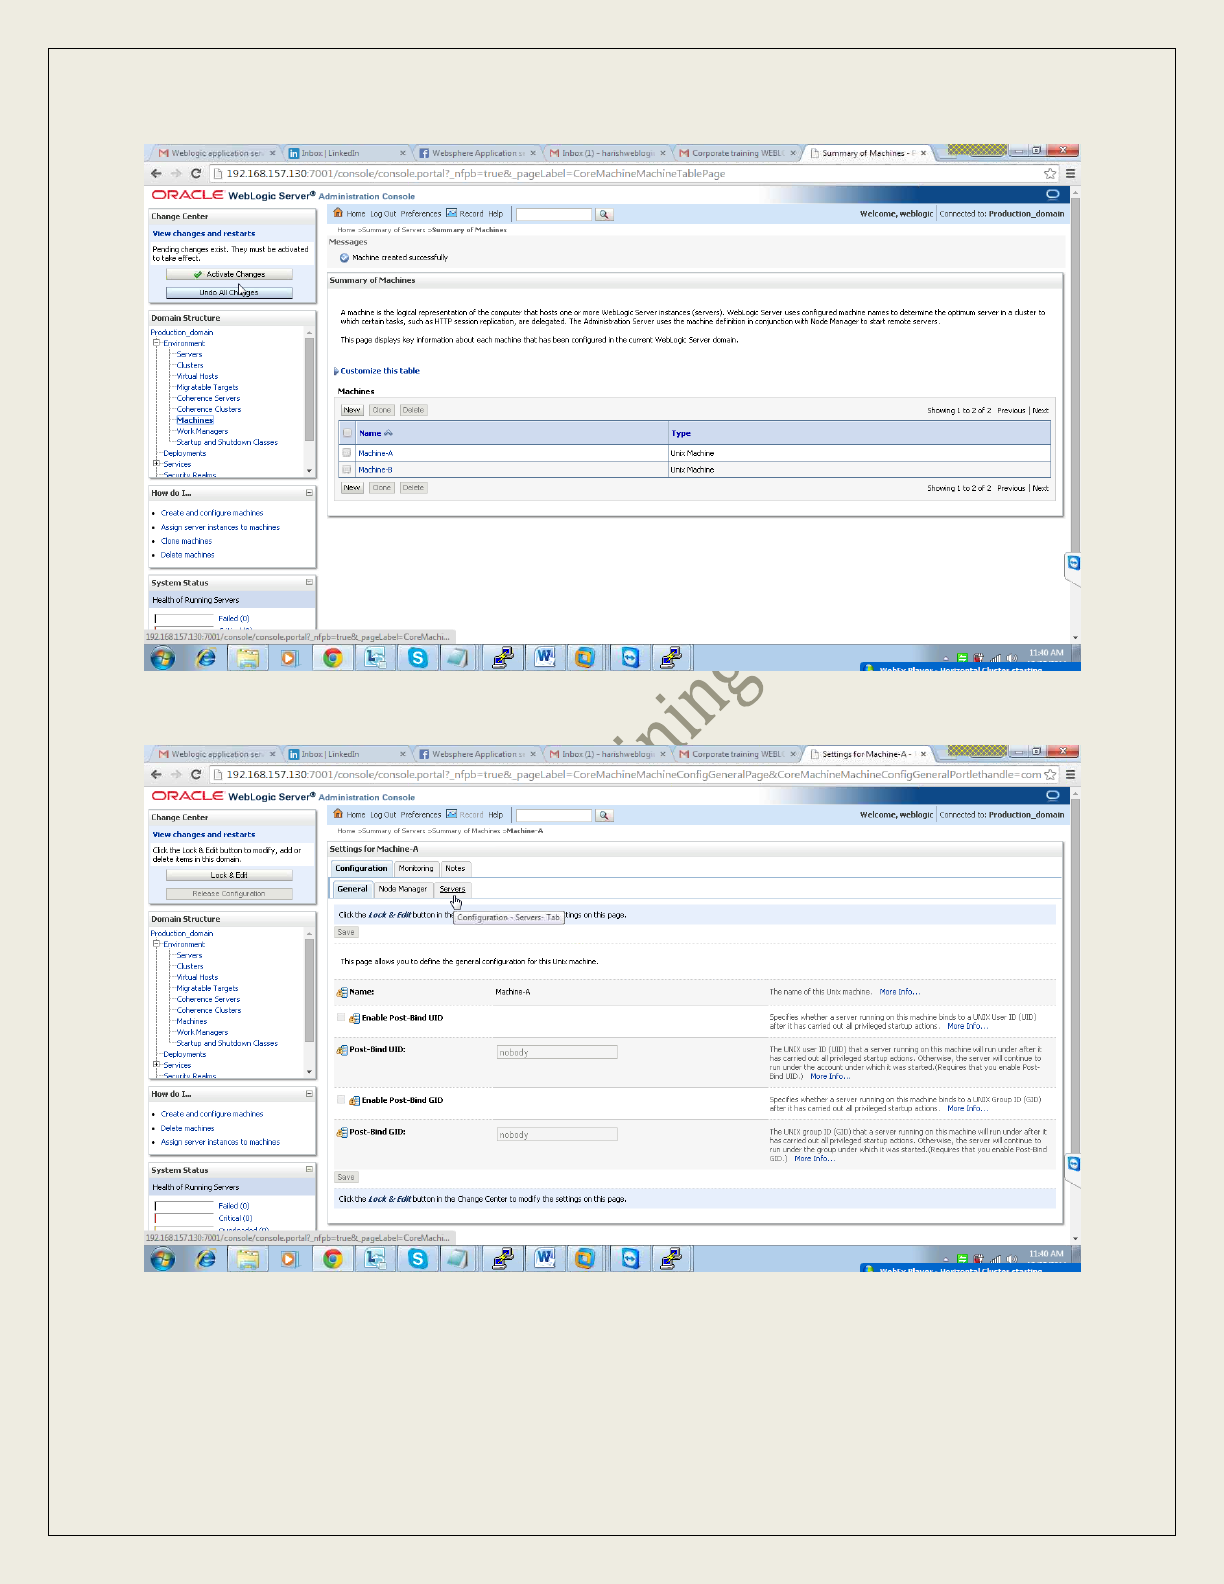Collapse How do I panel on Machine-A settings page
Screen dimensions: 1224x1584
pos(309,1094)
